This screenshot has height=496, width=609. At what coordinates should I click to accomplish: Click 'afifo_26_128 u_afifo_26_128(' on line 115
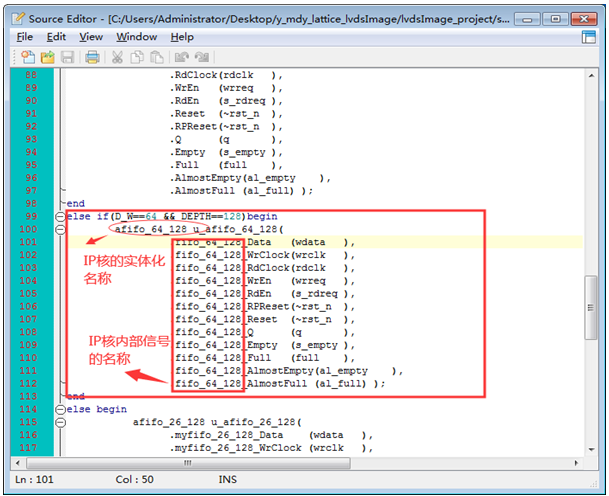click(x=217, y=422)
